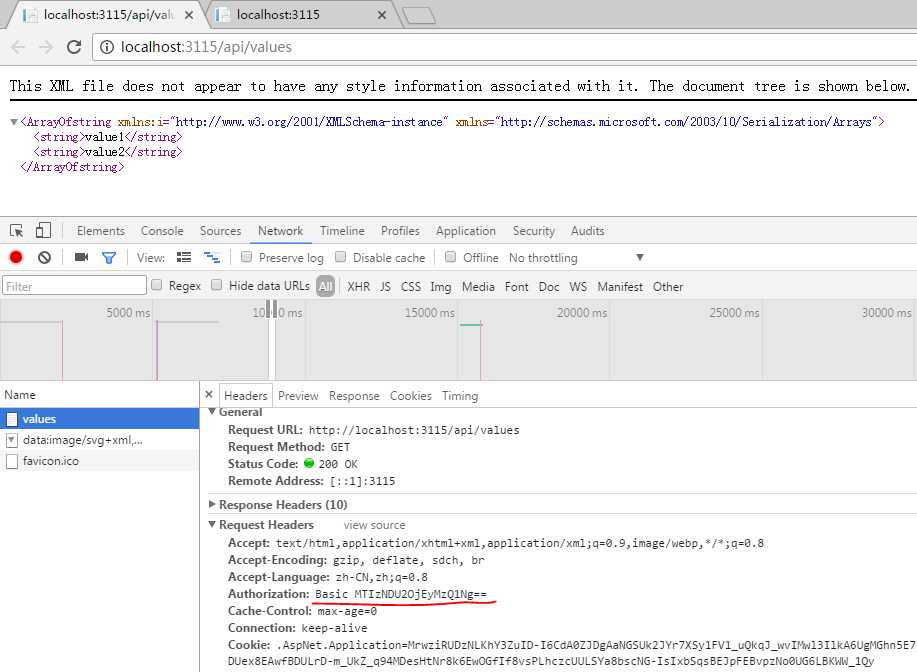Switch to the Timing tab of request
Screen dimensions: 917x672
pyautogui.click(x=460, y=396)
